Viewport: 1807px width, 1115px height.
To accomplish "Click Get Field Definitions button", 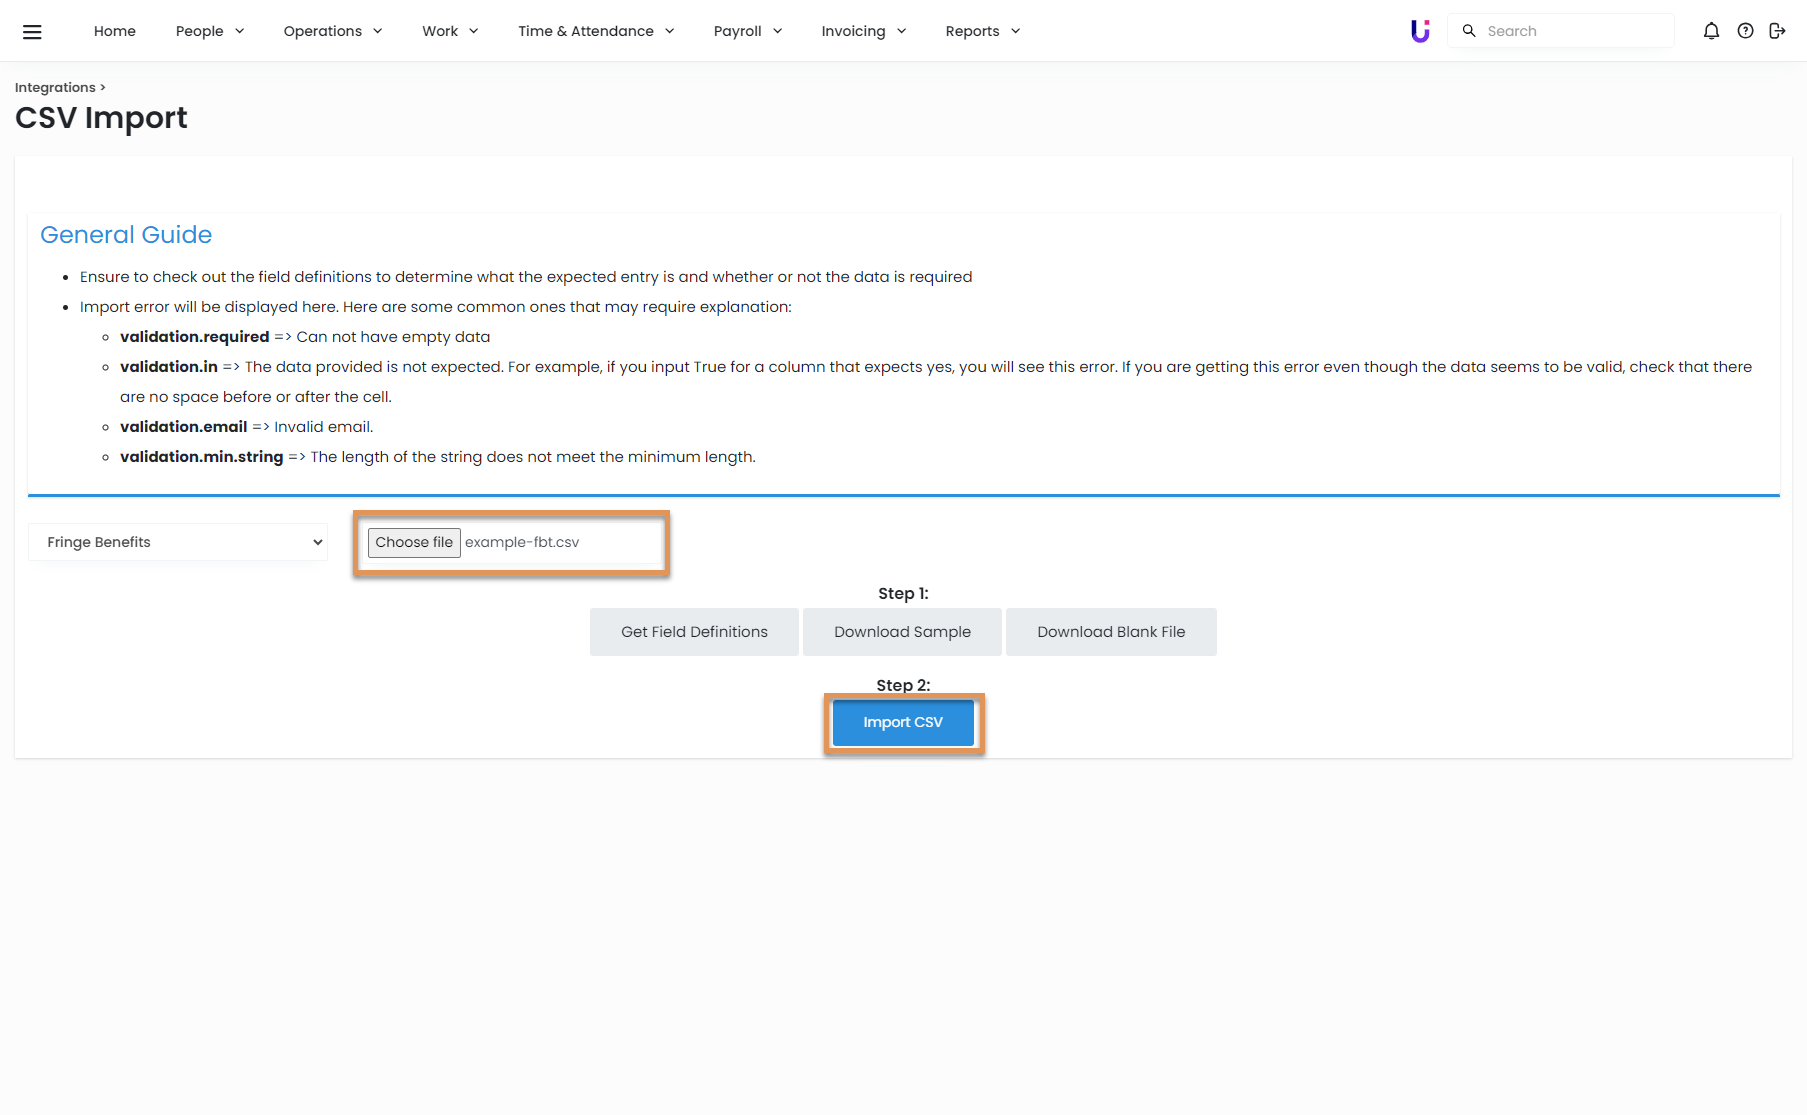I will click(694, 632).
